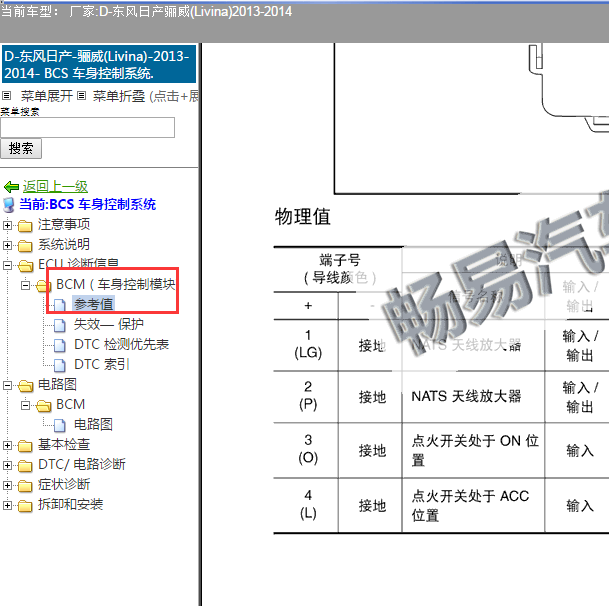Expand the 拆卸和安装 tree node
This screenshot has width=609, height=606.
click(7, 505)
